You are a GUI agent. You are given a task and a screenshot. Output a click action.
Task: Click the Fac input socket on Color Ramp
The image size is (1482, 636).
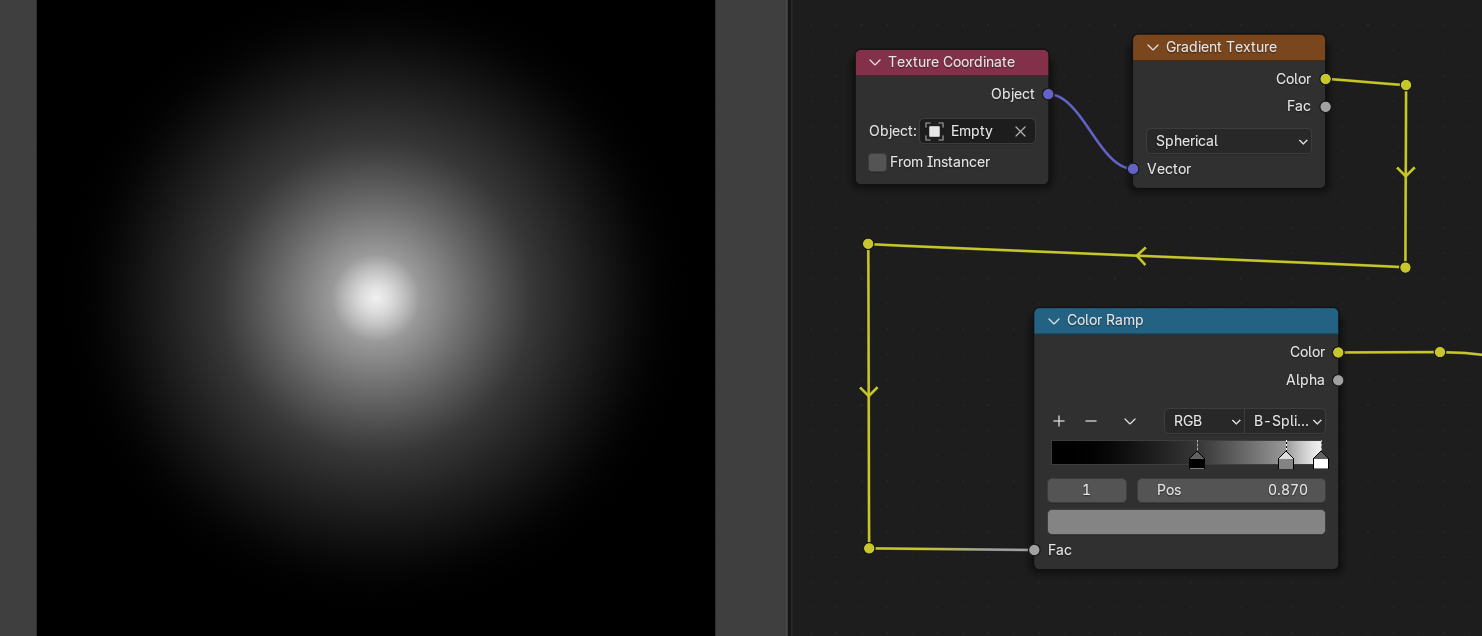pos(1034,550)
